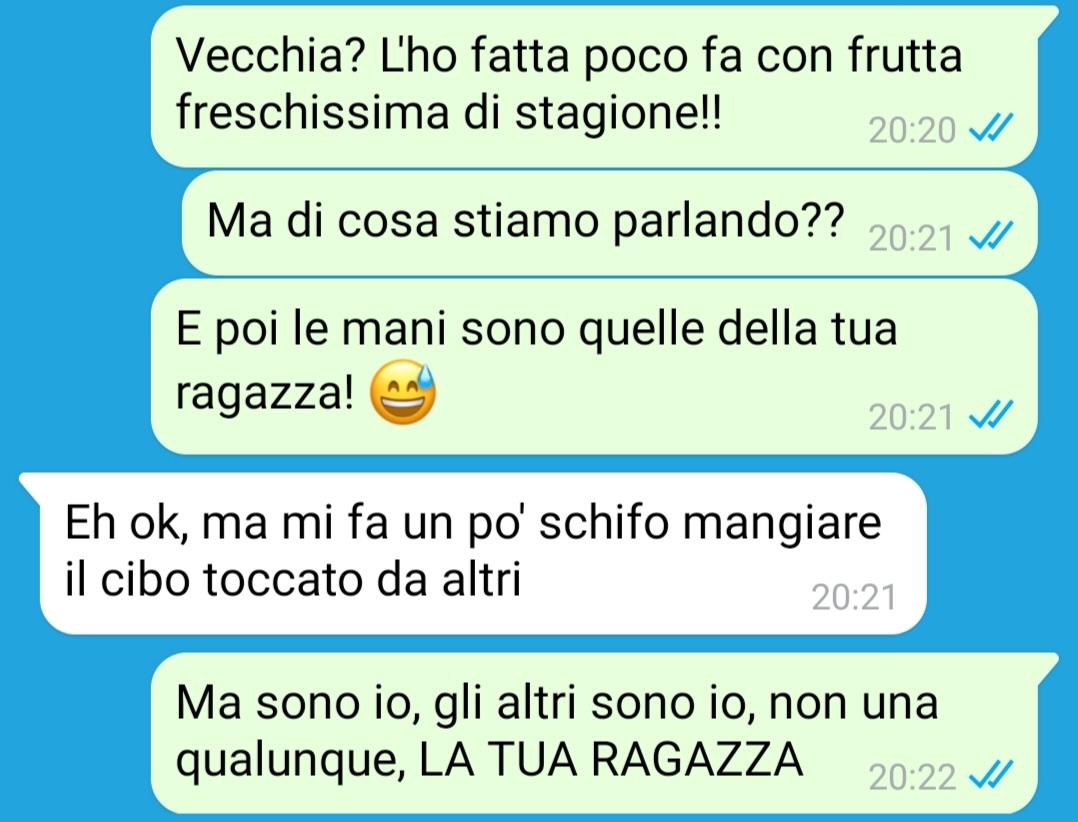Click the blue read checkmarks at 20:20
This screenshot has height=822, width=1078.
click(x=991, y=128)
